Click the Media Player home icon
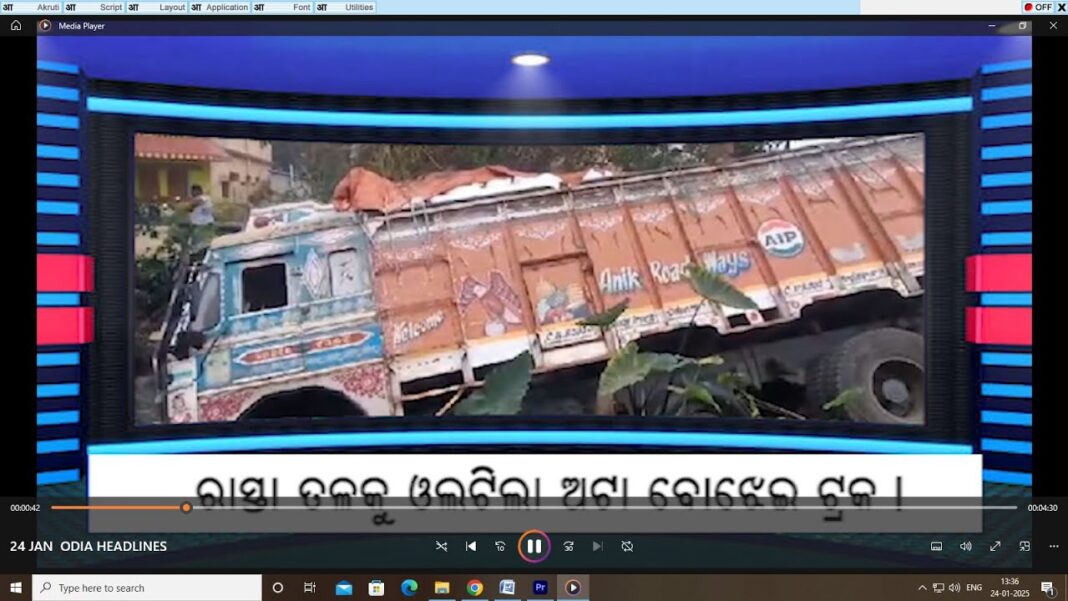Screen dimensions: 1068x601 (x=16, y=26)
